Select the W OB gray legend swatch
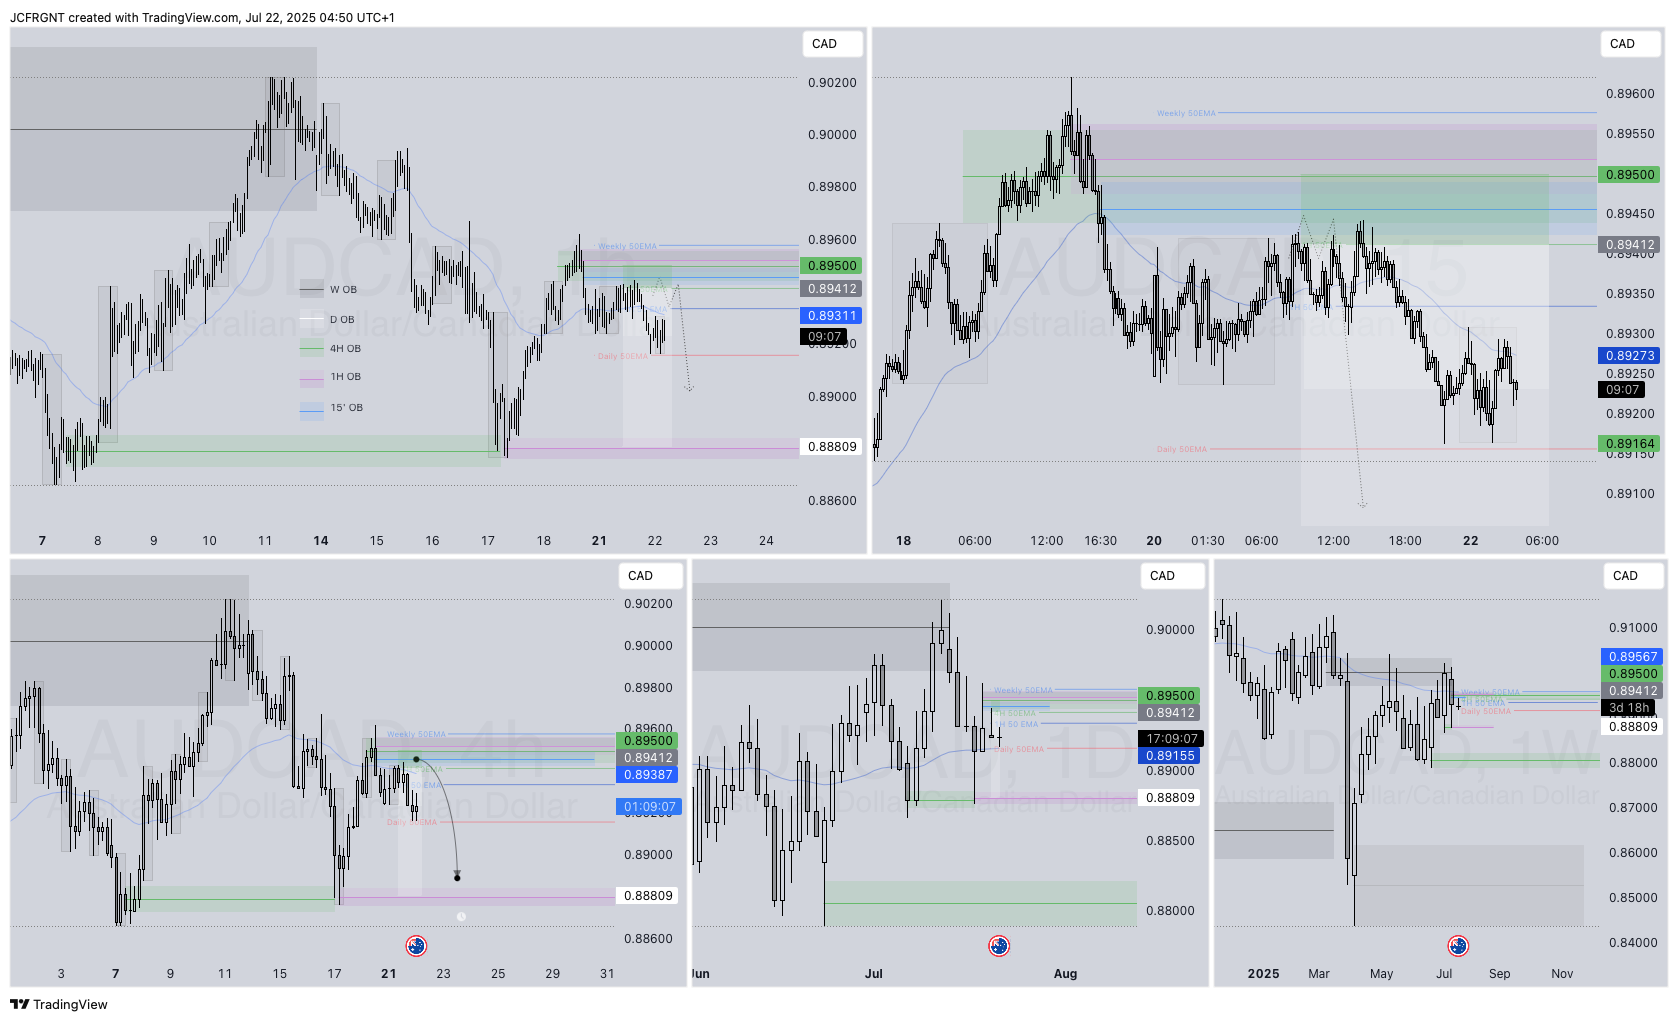 tap(312, 289)
